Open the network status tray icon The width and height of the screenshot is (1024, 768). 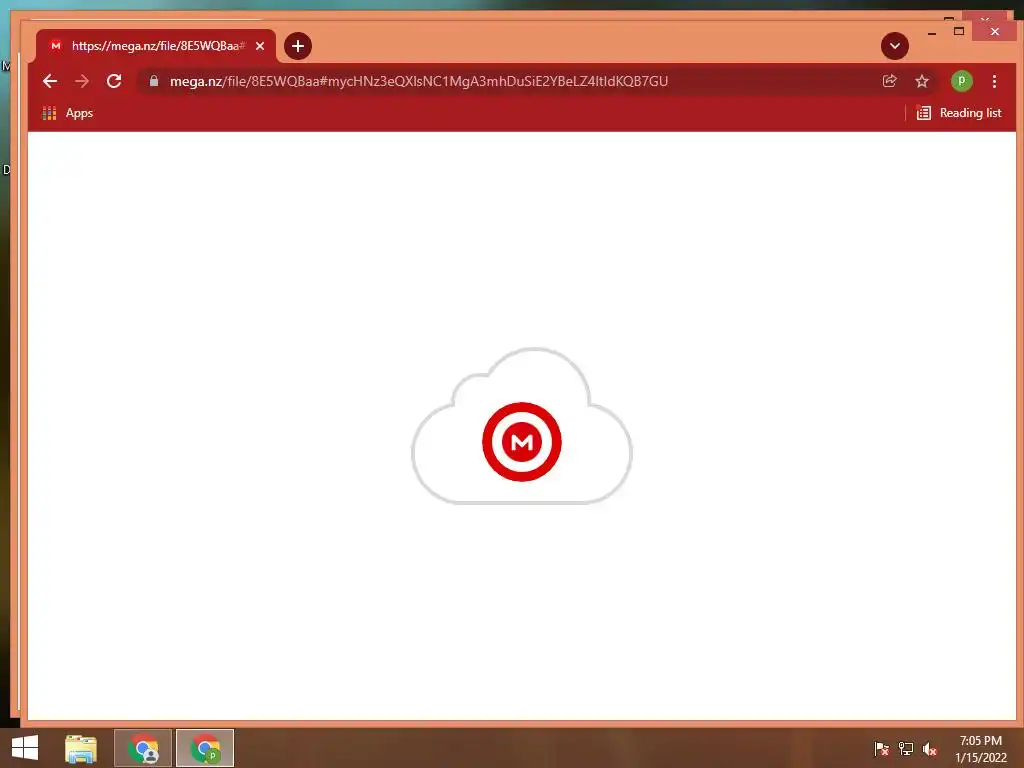click(906, 748)
